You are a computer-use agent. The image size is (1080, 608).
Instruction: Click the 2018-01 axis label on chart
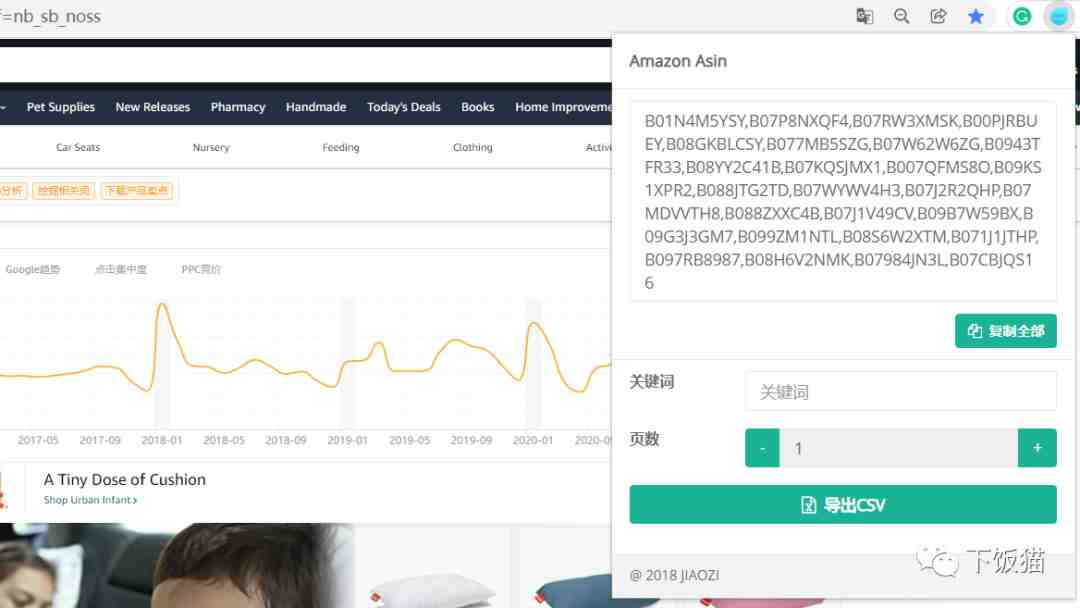click(x=162, y=440)
